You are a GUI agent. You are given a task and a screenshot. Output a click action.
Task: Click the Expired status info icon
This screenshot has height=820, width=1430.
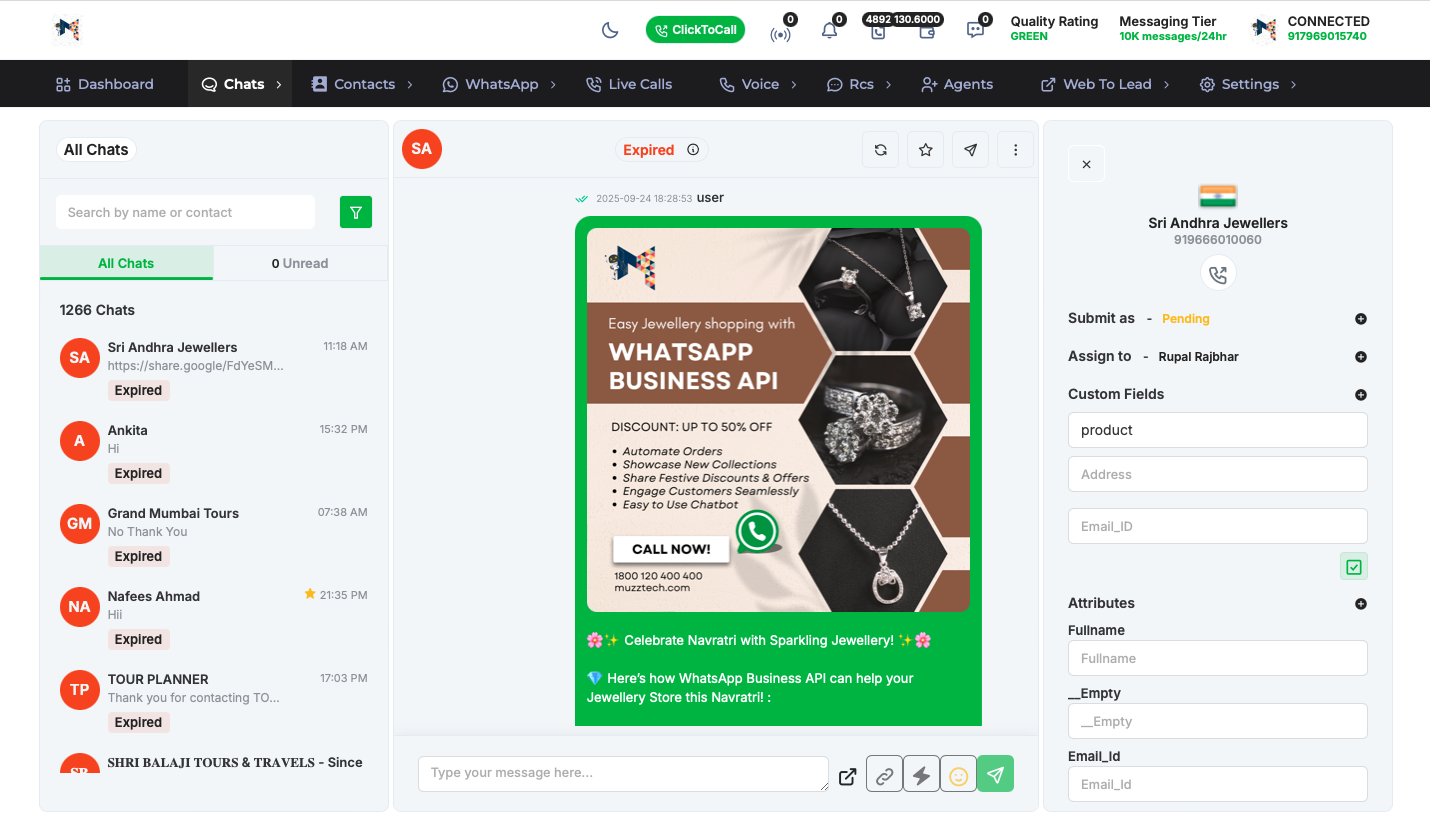693,150
